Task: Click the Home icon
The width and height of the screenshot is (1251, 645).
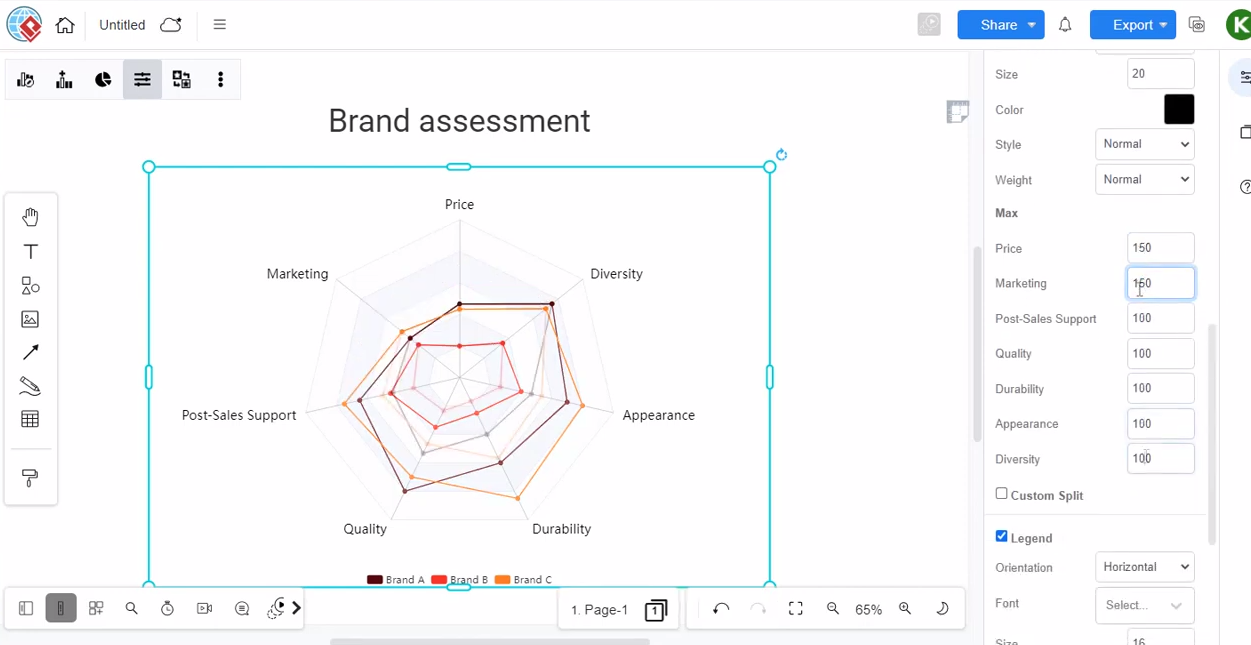Action: [x=65, y=25]
